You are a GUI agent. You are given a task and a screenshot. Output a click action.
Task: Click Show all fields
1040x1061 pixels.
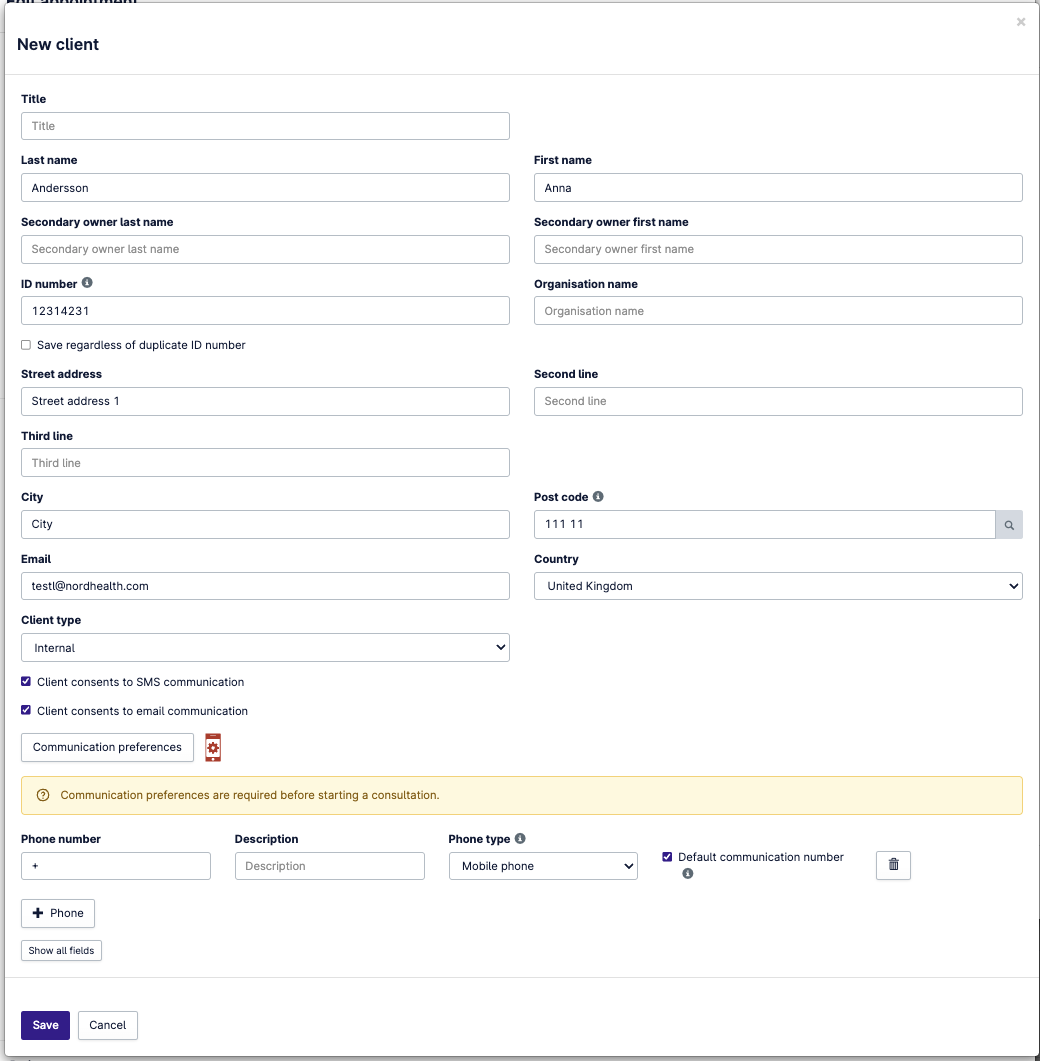61,950
